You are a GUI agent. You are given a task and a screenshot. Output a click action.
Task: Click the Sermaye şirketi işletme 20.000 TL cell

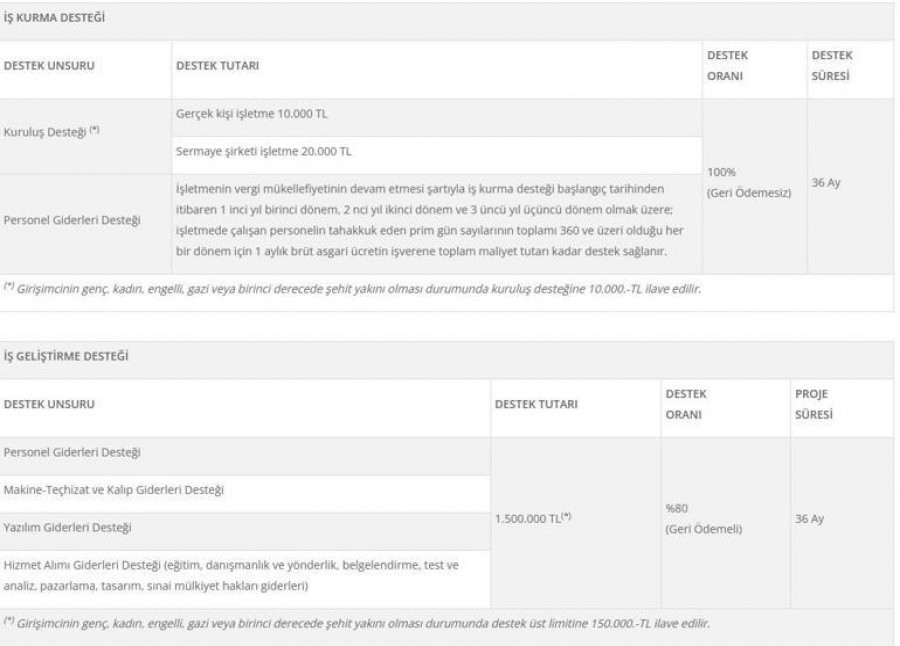[263, 152]
